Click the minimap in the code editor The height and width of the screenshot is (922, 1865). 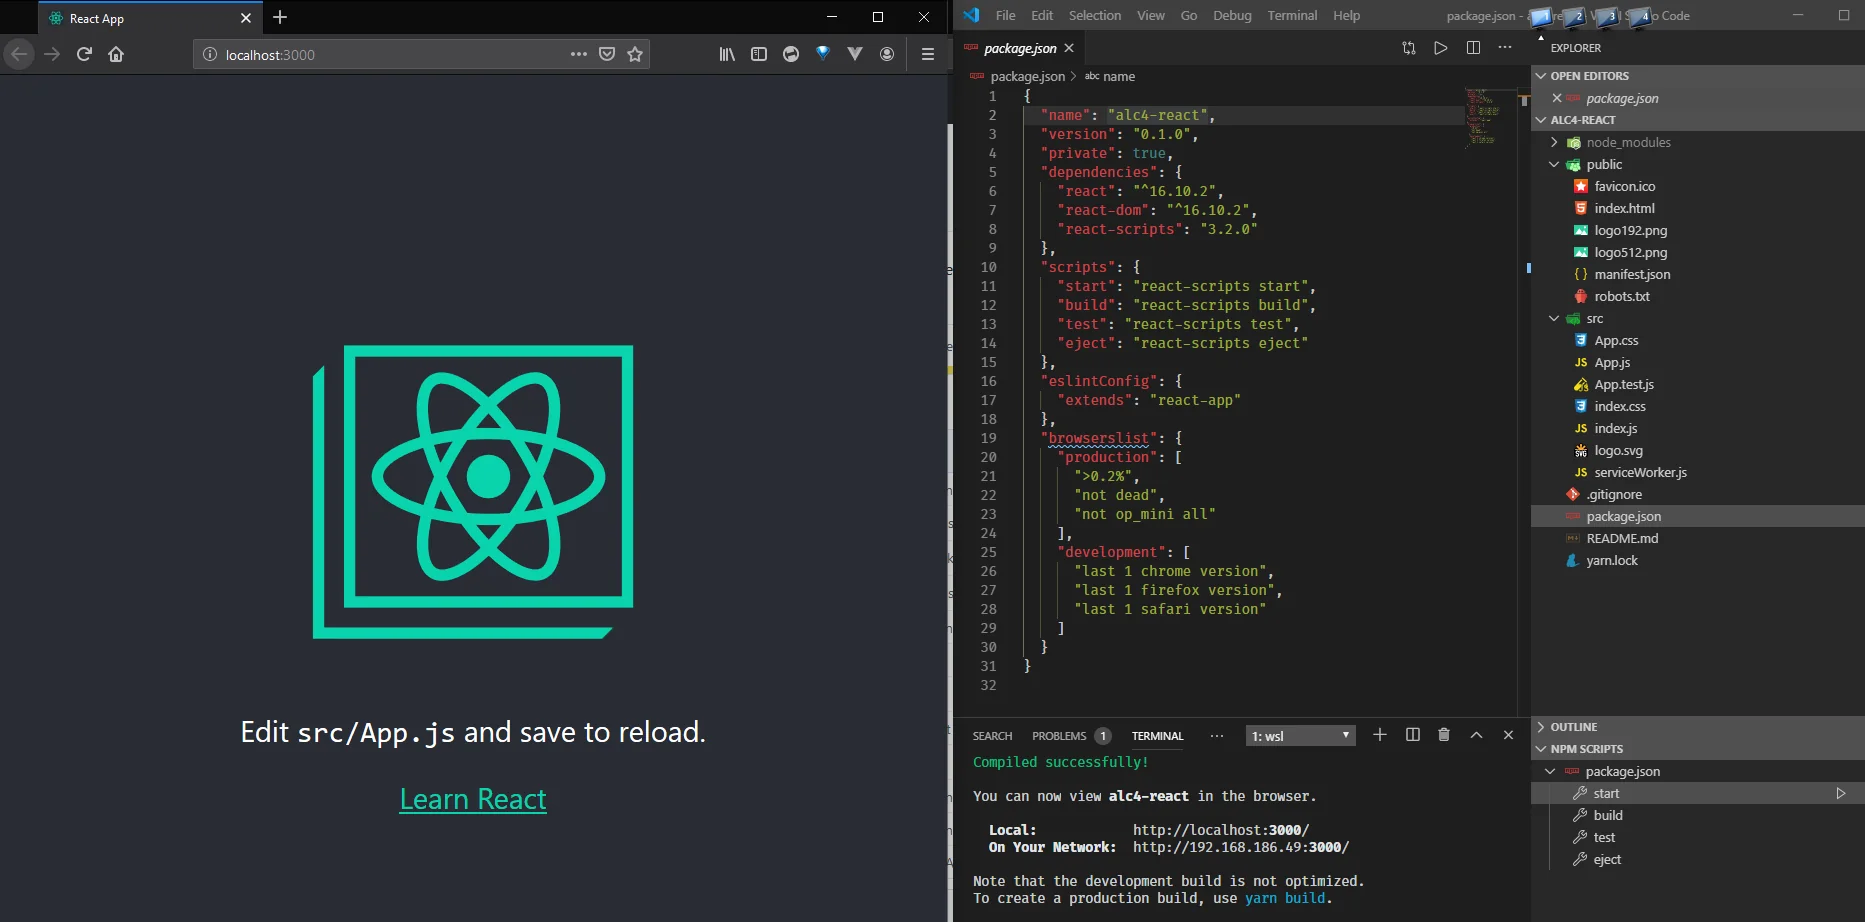click(1483, 117)
